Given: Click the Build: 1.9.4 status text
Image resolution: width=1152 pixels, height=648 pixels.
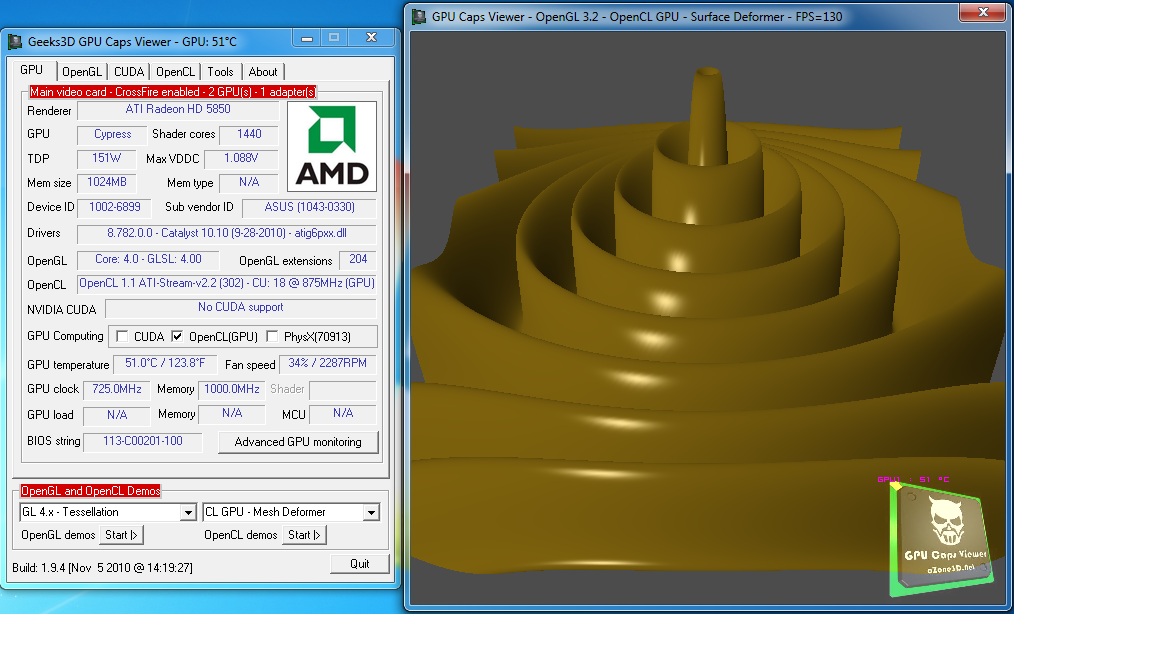Looking at the screenshot, I should coord(102,568).
